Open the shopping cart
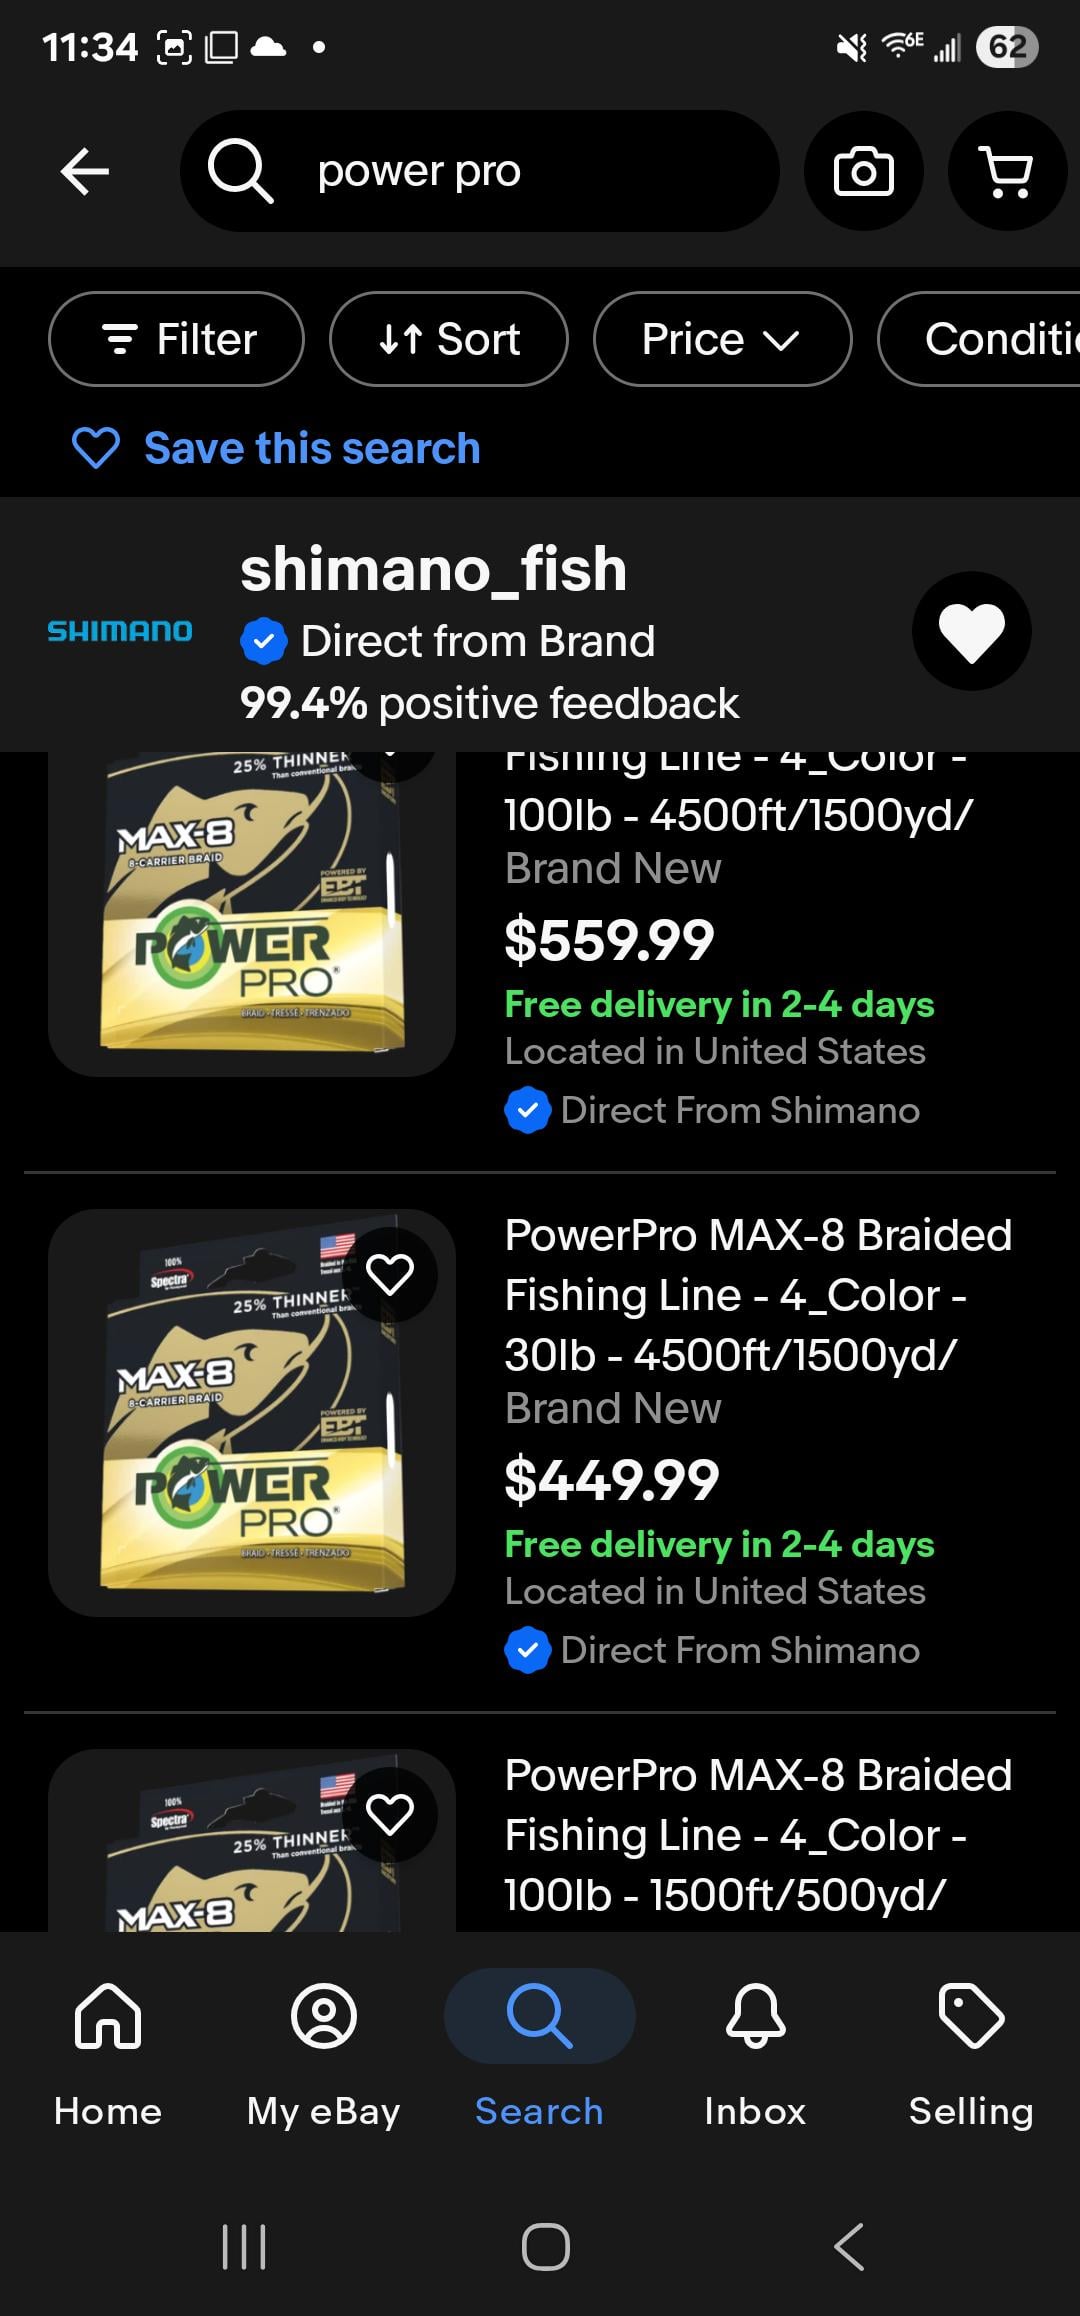This screenshot has width=1080, height=2316. (x=1007, y=171)
